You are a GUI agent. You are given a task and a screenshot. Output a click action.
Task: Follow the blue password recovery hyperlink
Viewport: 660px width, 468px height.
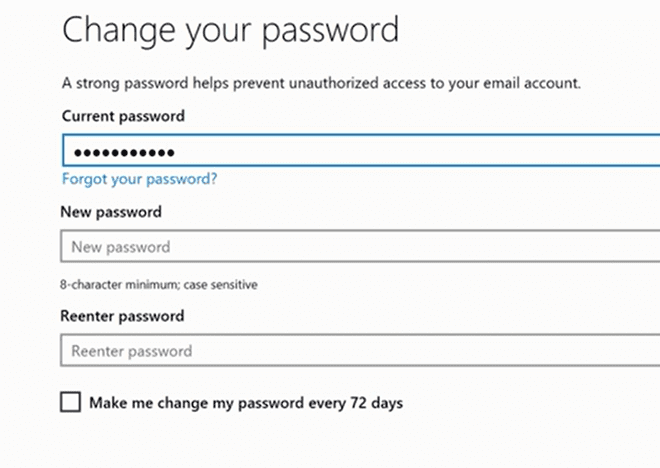[139, 180]
